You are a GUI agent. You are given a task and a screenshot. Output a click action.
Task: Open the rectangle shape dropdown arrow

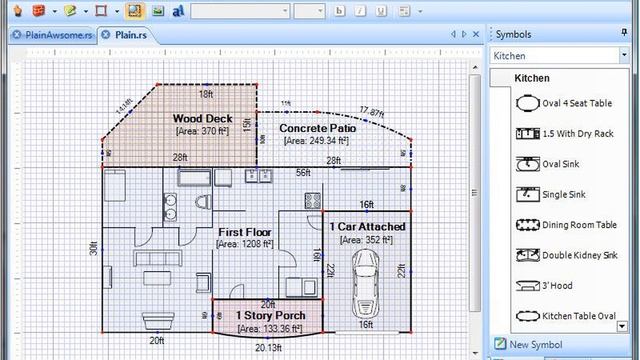coord(117,11)
